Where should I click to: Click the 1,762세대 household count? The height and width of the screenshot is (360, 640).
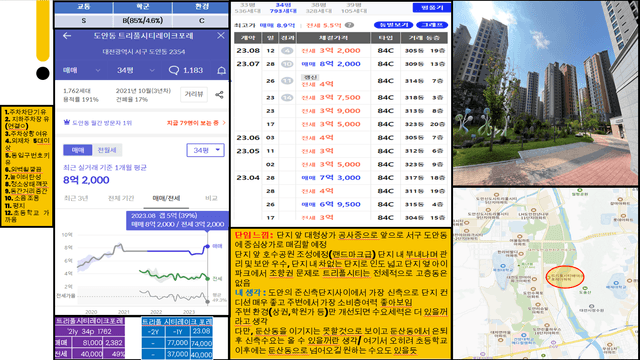coord(77,91)
